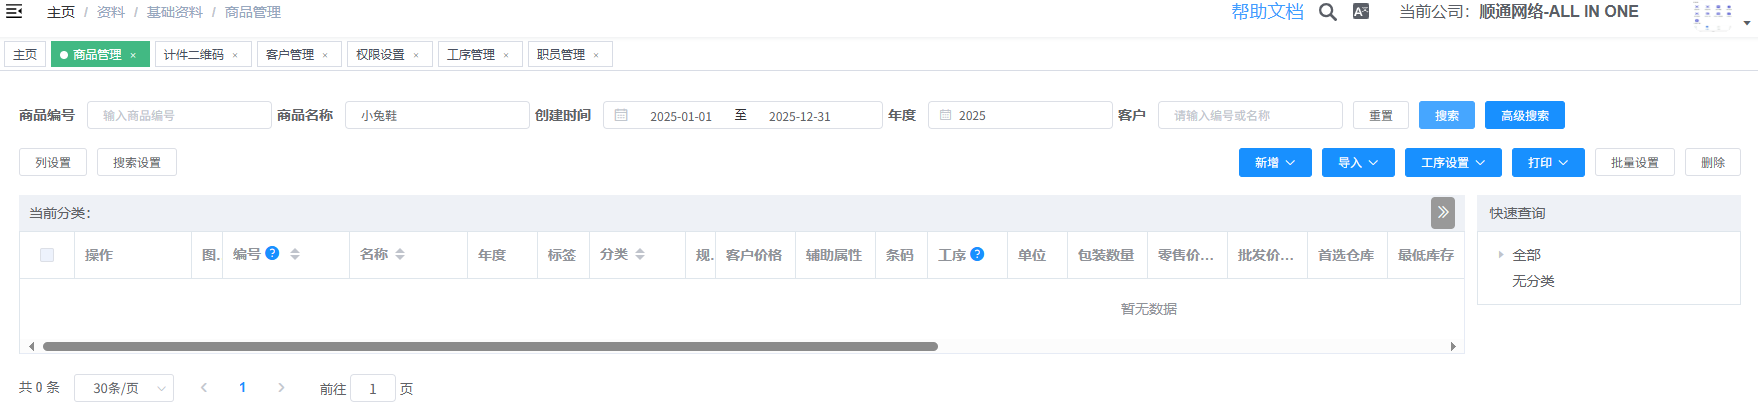Image resolution: width=1758 pixels, height=413 pixels.
Task: Sort the table by 名称 column
Action: click(x=400, y=255)
